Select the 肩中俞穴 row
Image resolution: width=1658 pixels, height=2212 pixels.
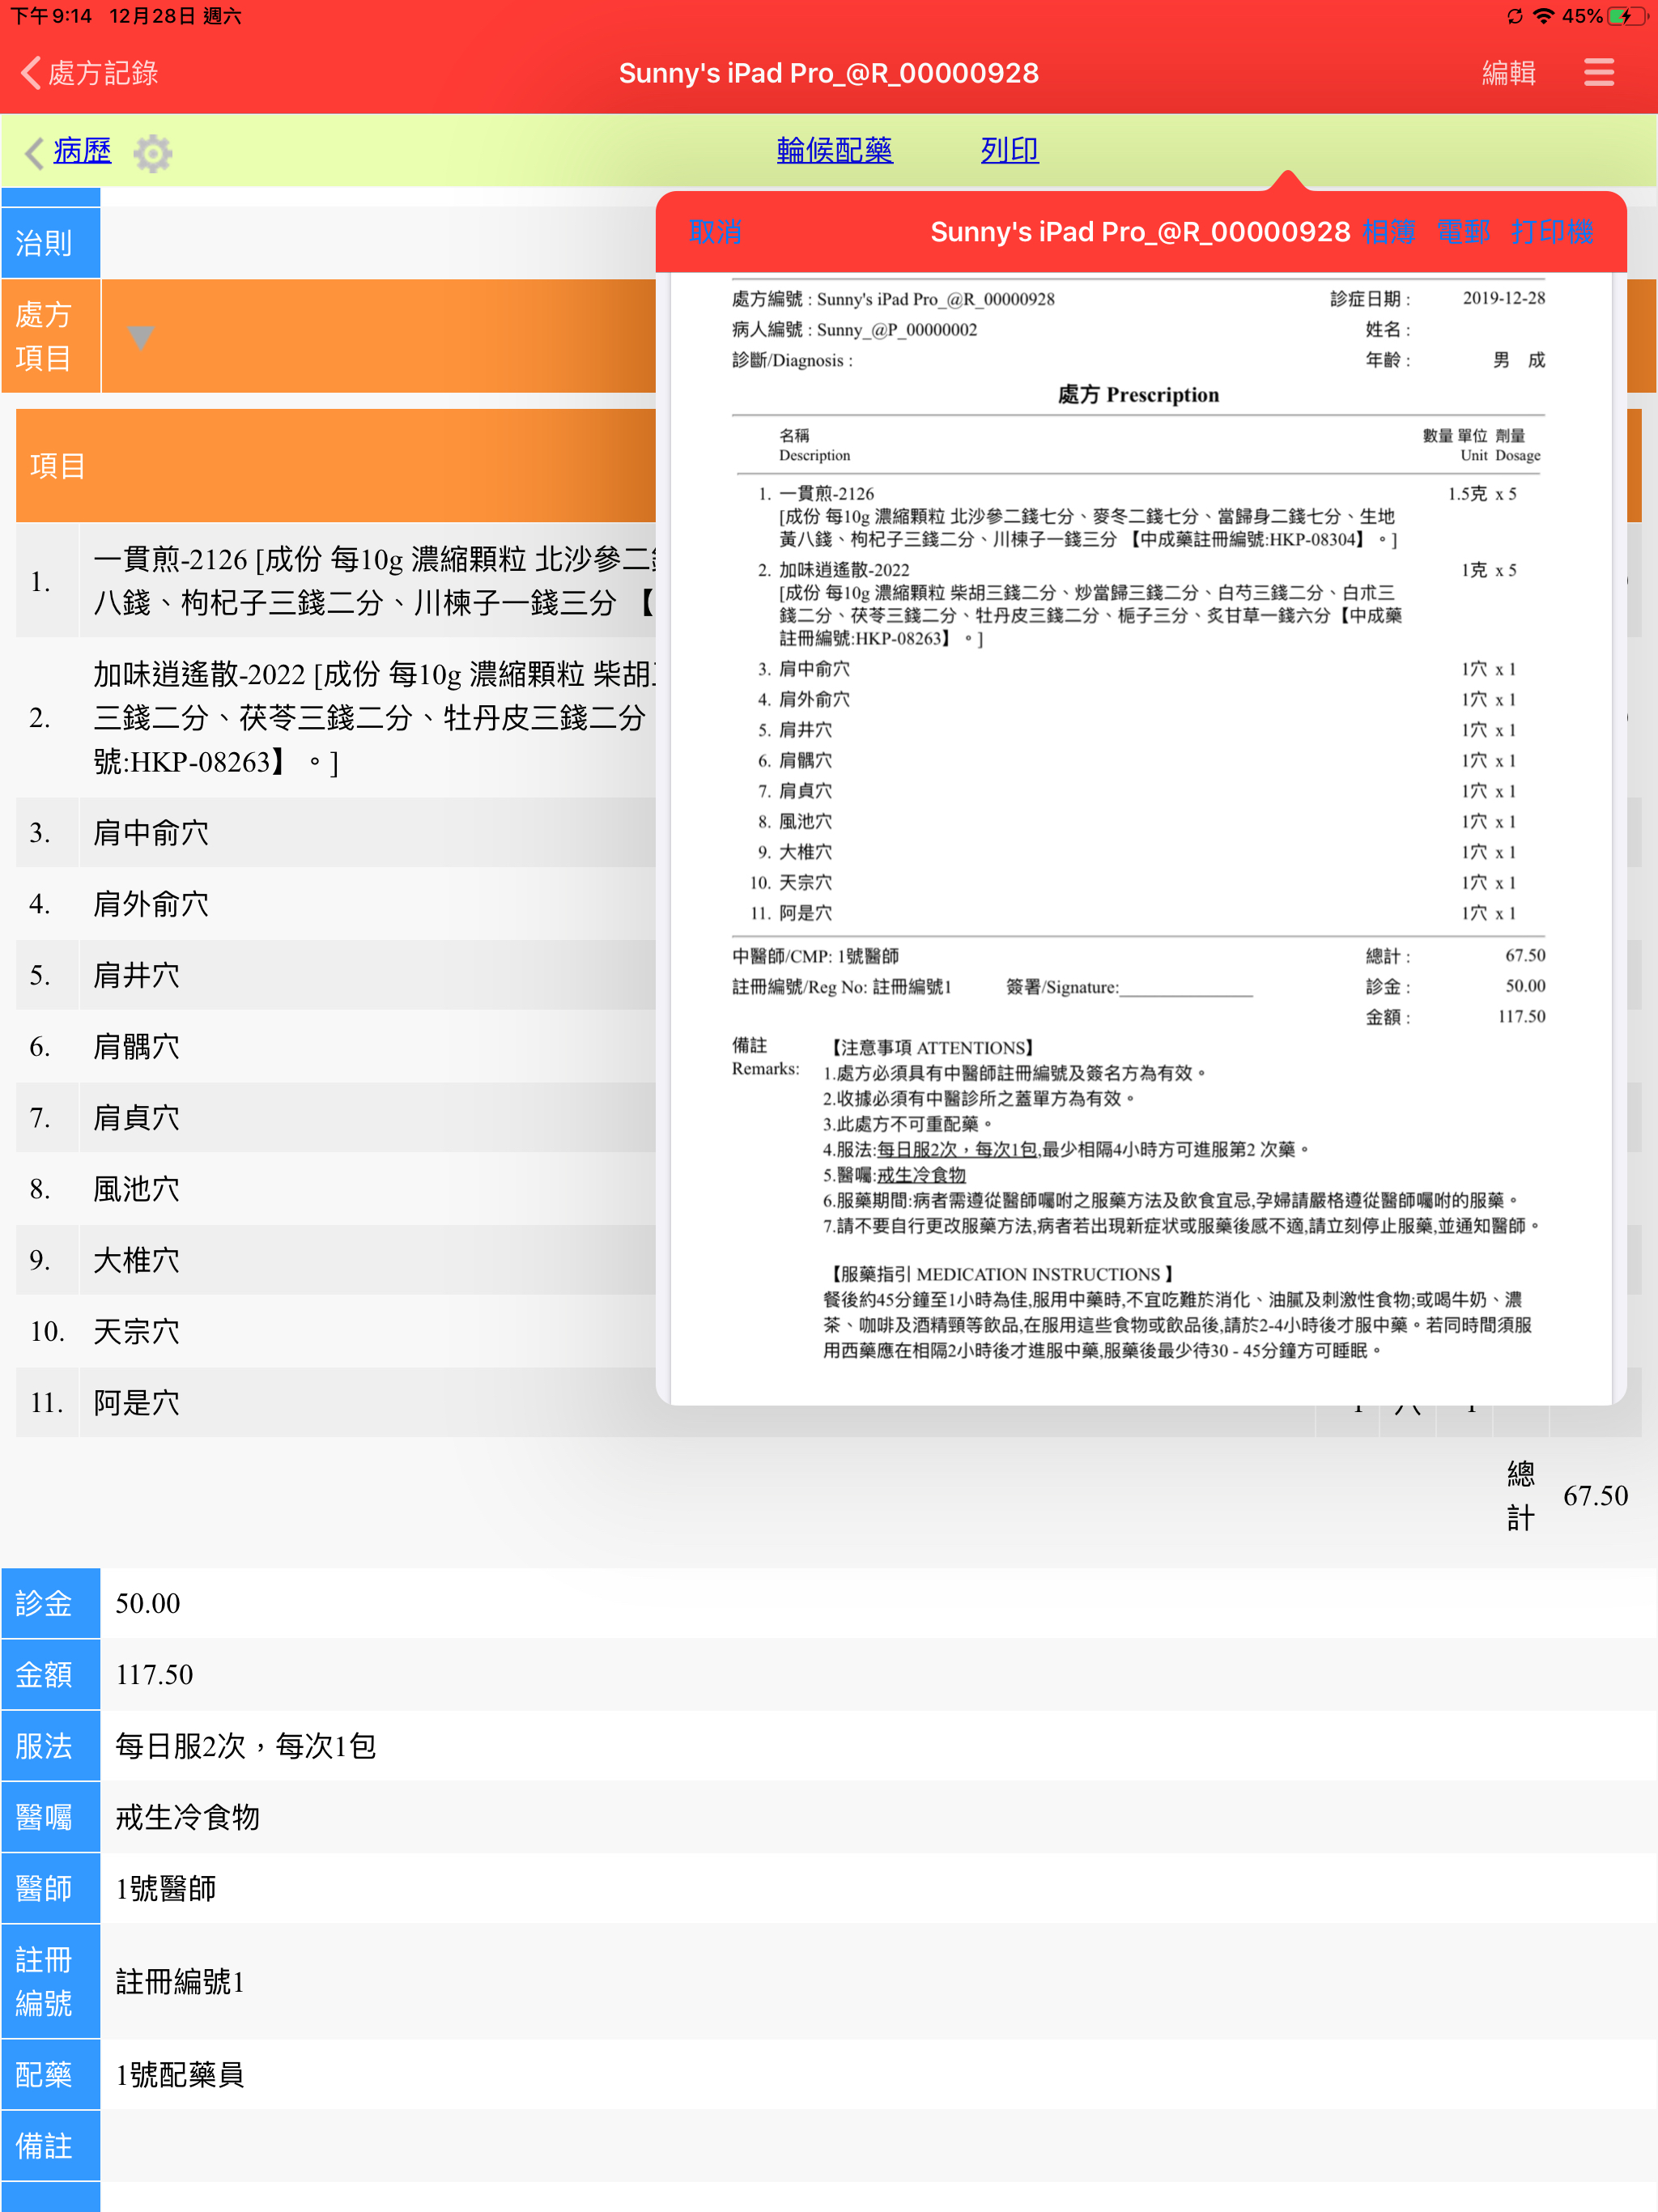[336, 833]
